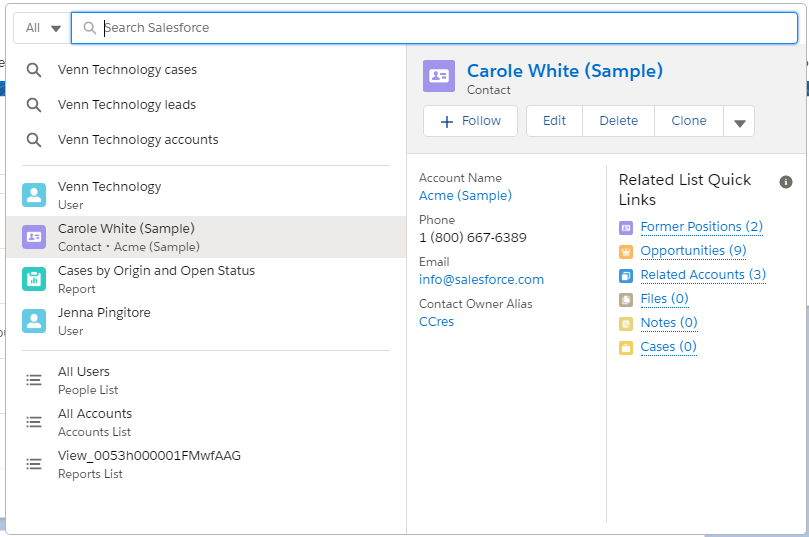Focus the Search Salesforce input field
Viewport: 809px width, 537px height.
point(434,28)
